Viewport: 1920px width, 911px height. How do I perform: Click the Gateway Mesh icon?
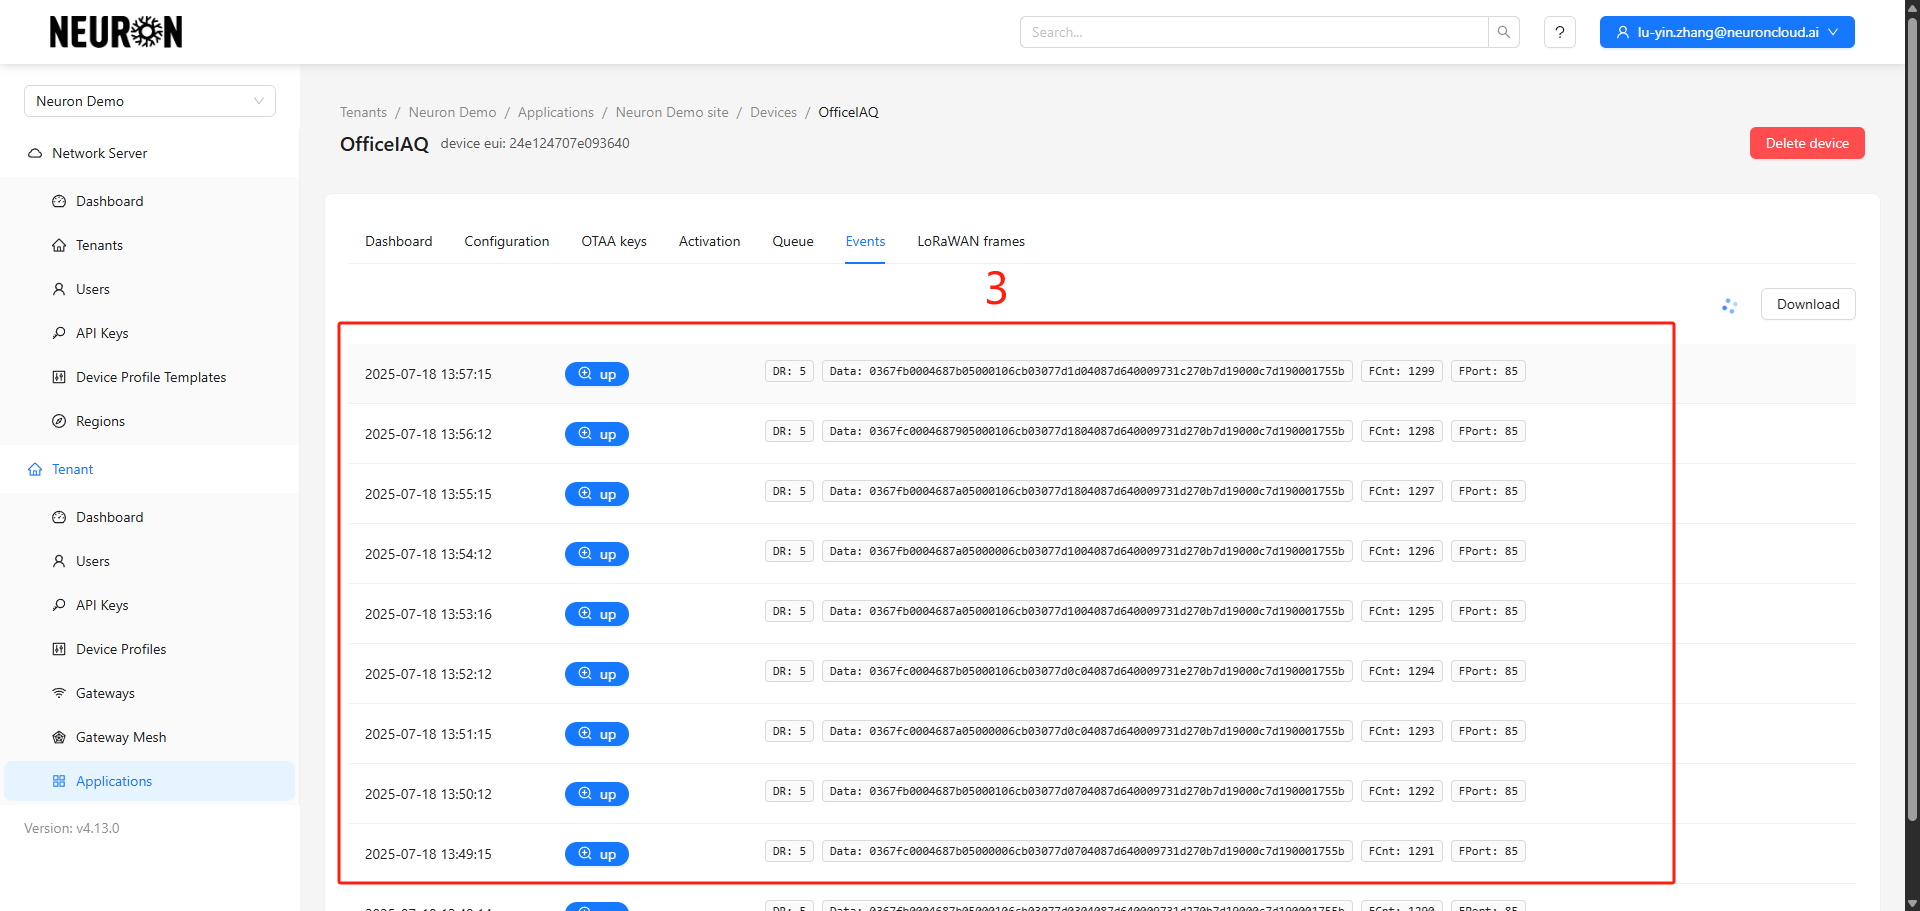click(59, 737)
